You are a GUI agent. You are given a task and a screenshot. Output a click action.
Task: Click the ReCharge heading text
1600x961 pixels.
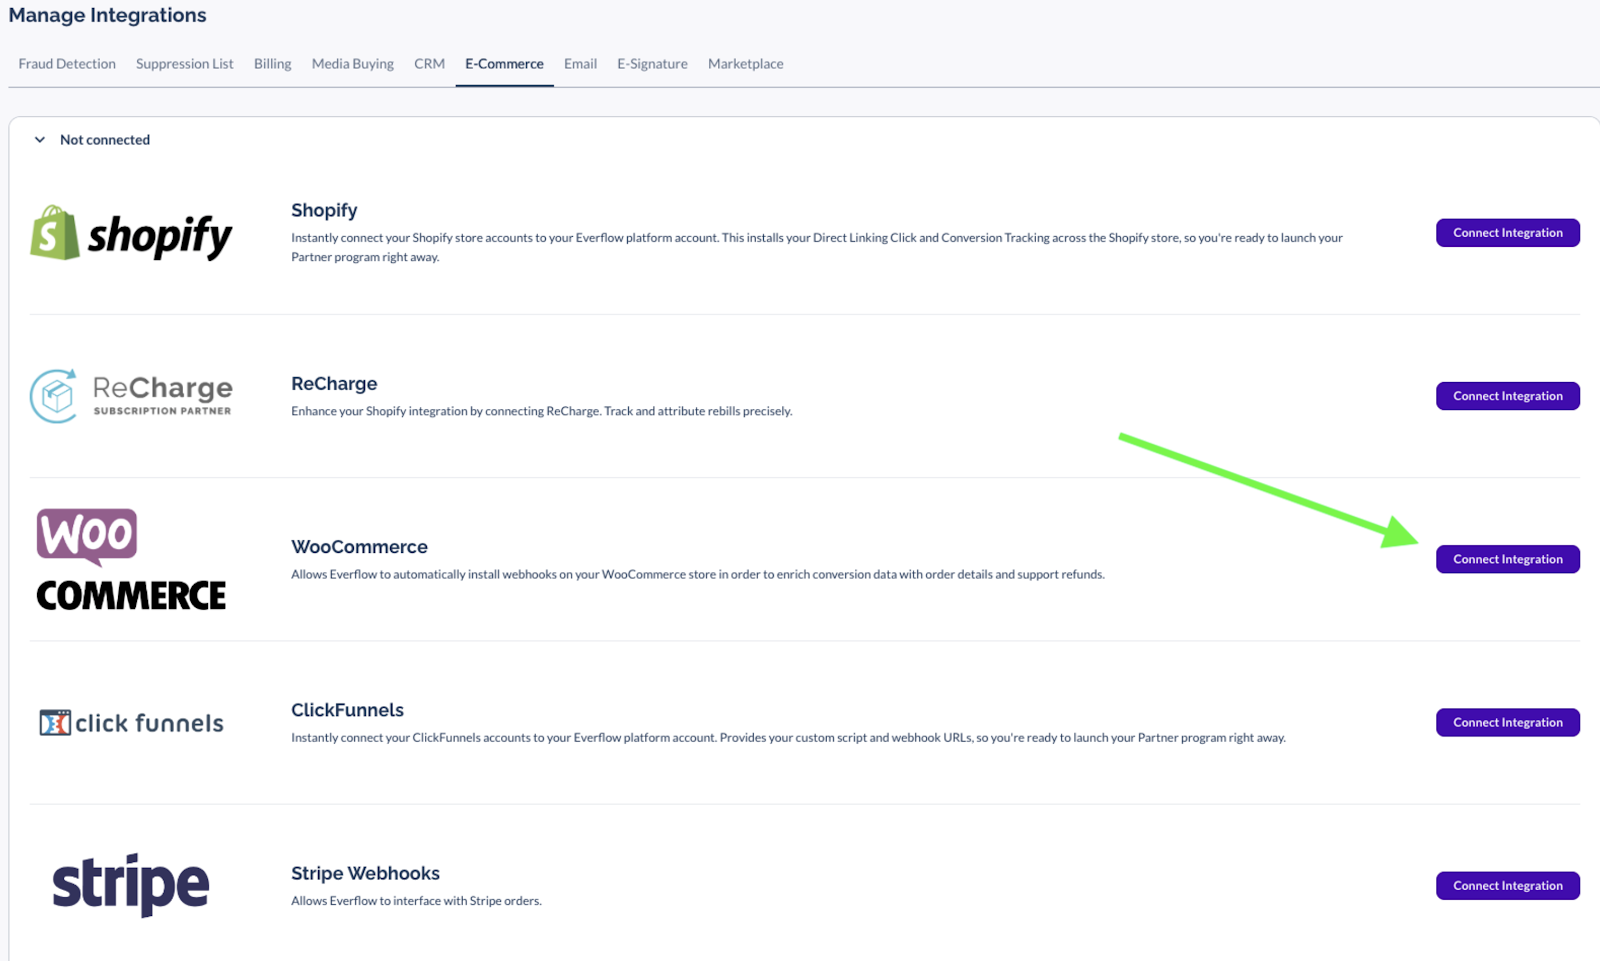[x=334, y=384]
